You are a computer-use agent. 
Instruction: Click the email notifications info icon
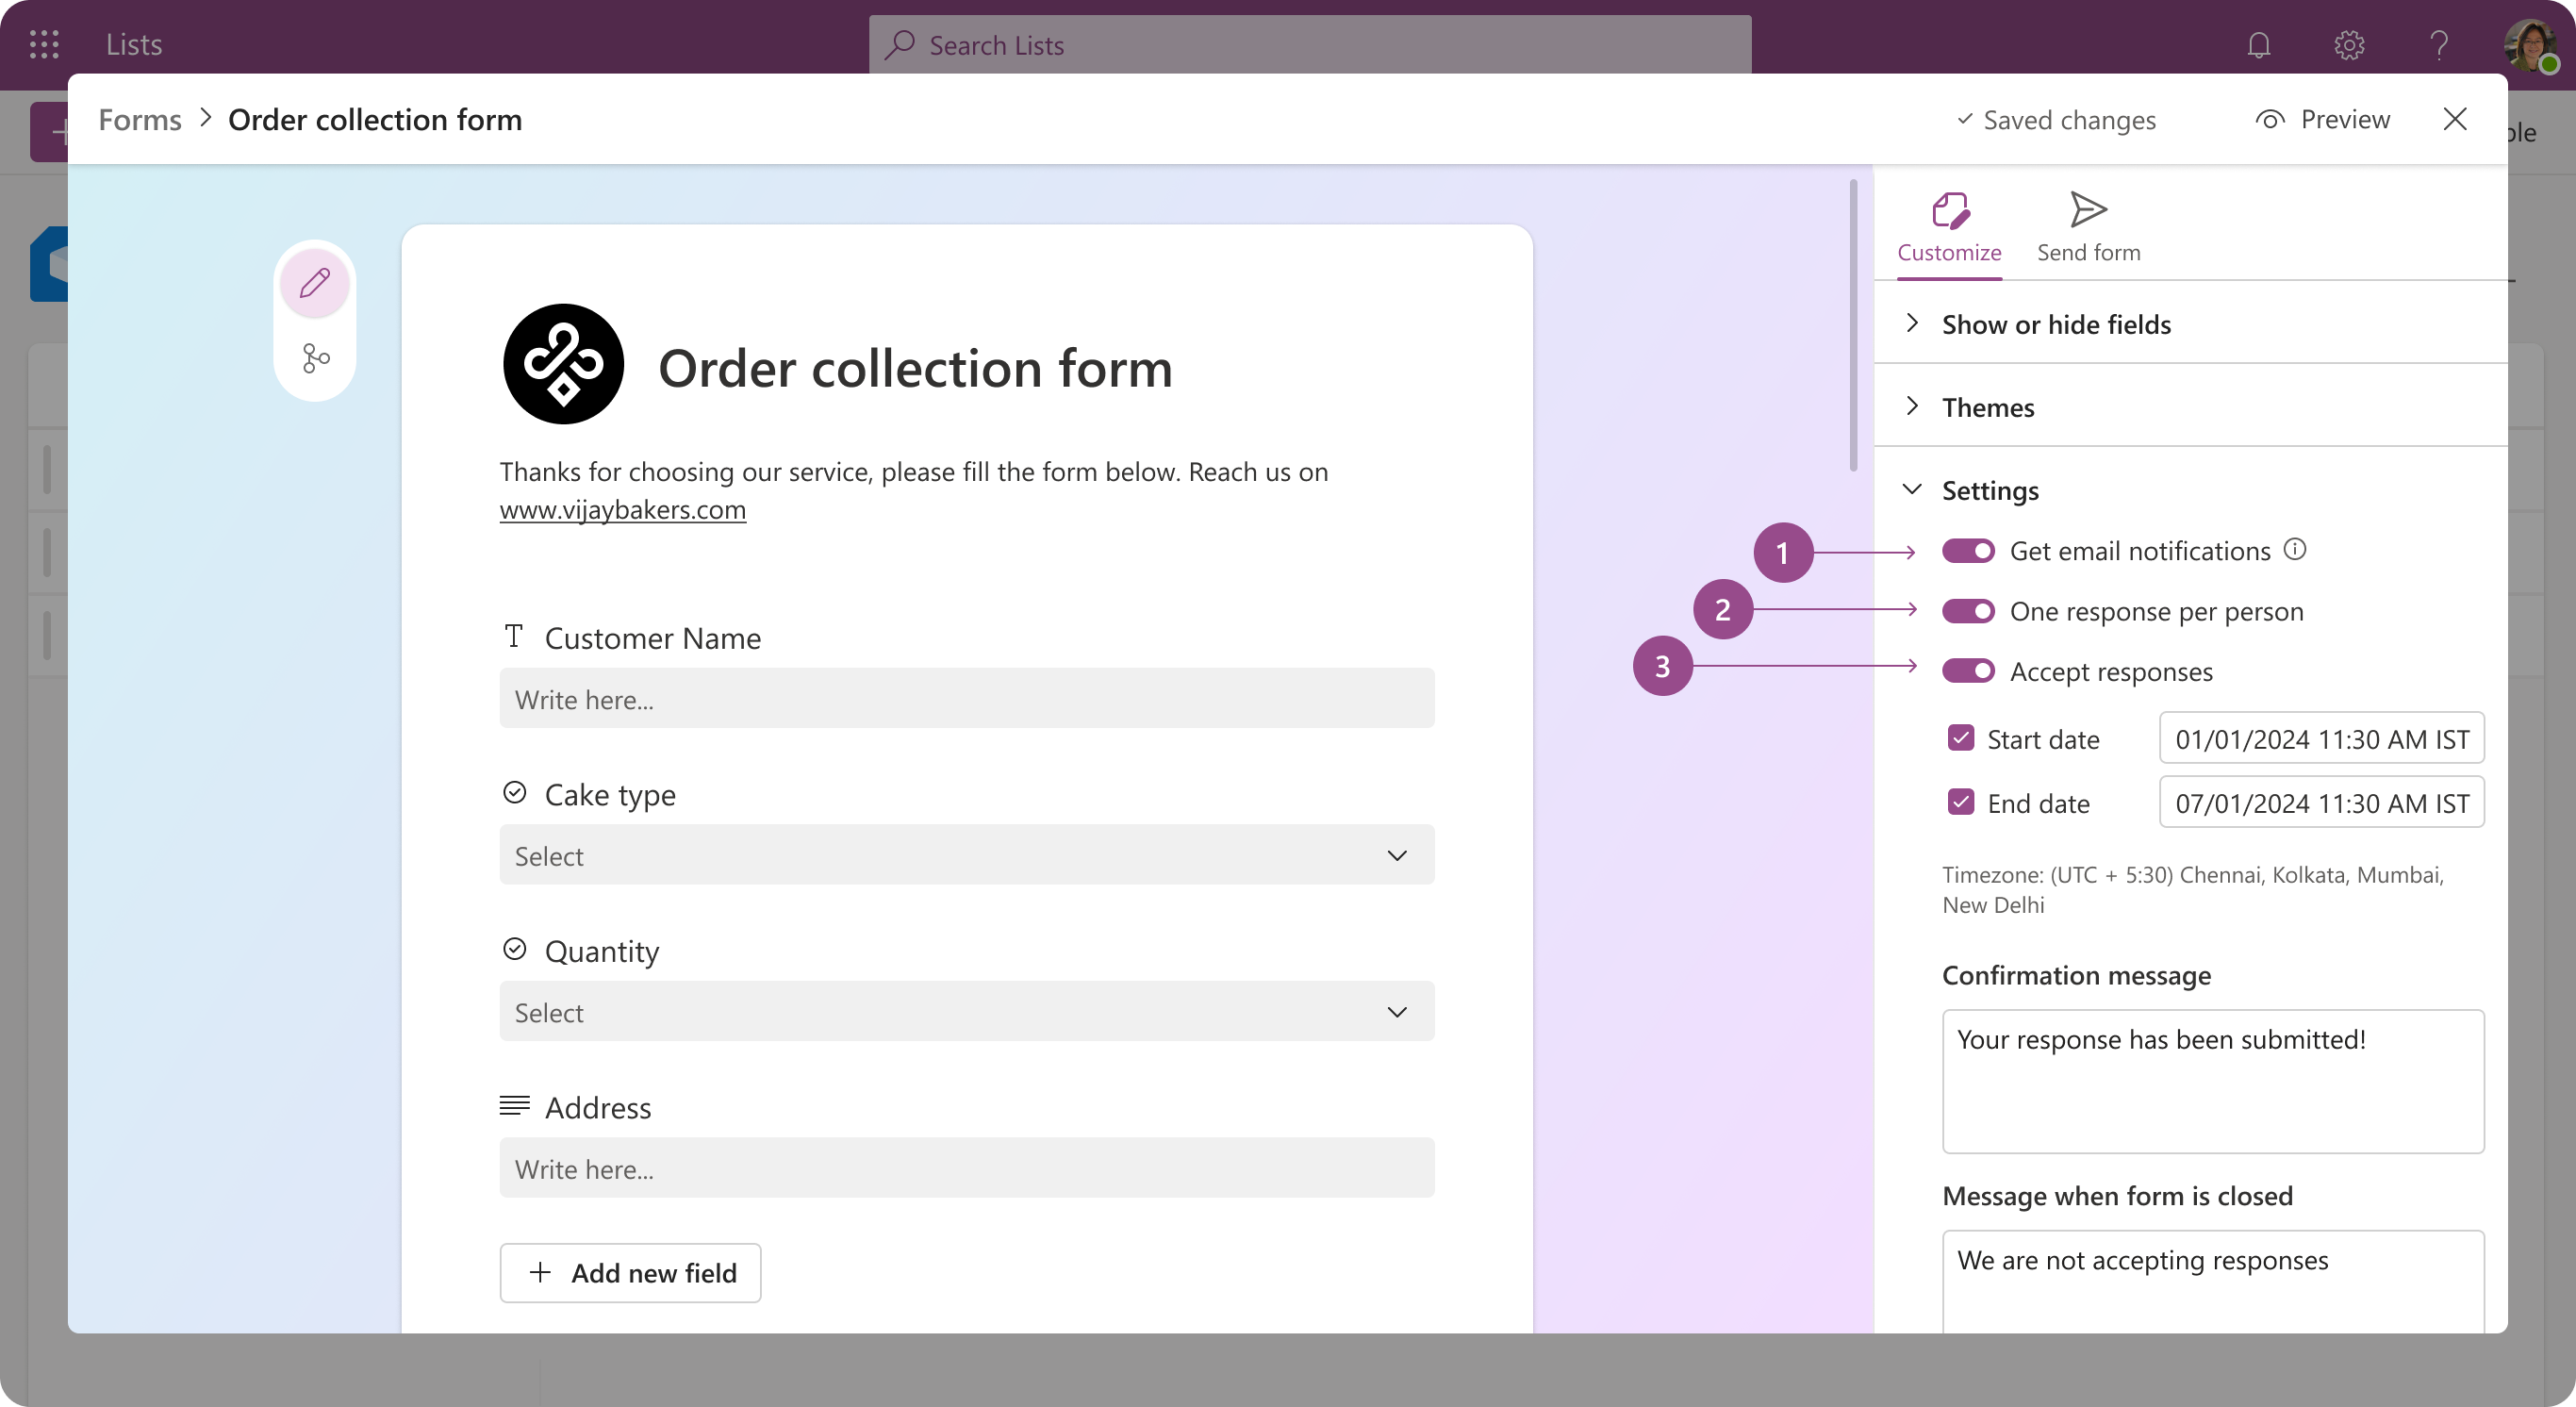2296,549
